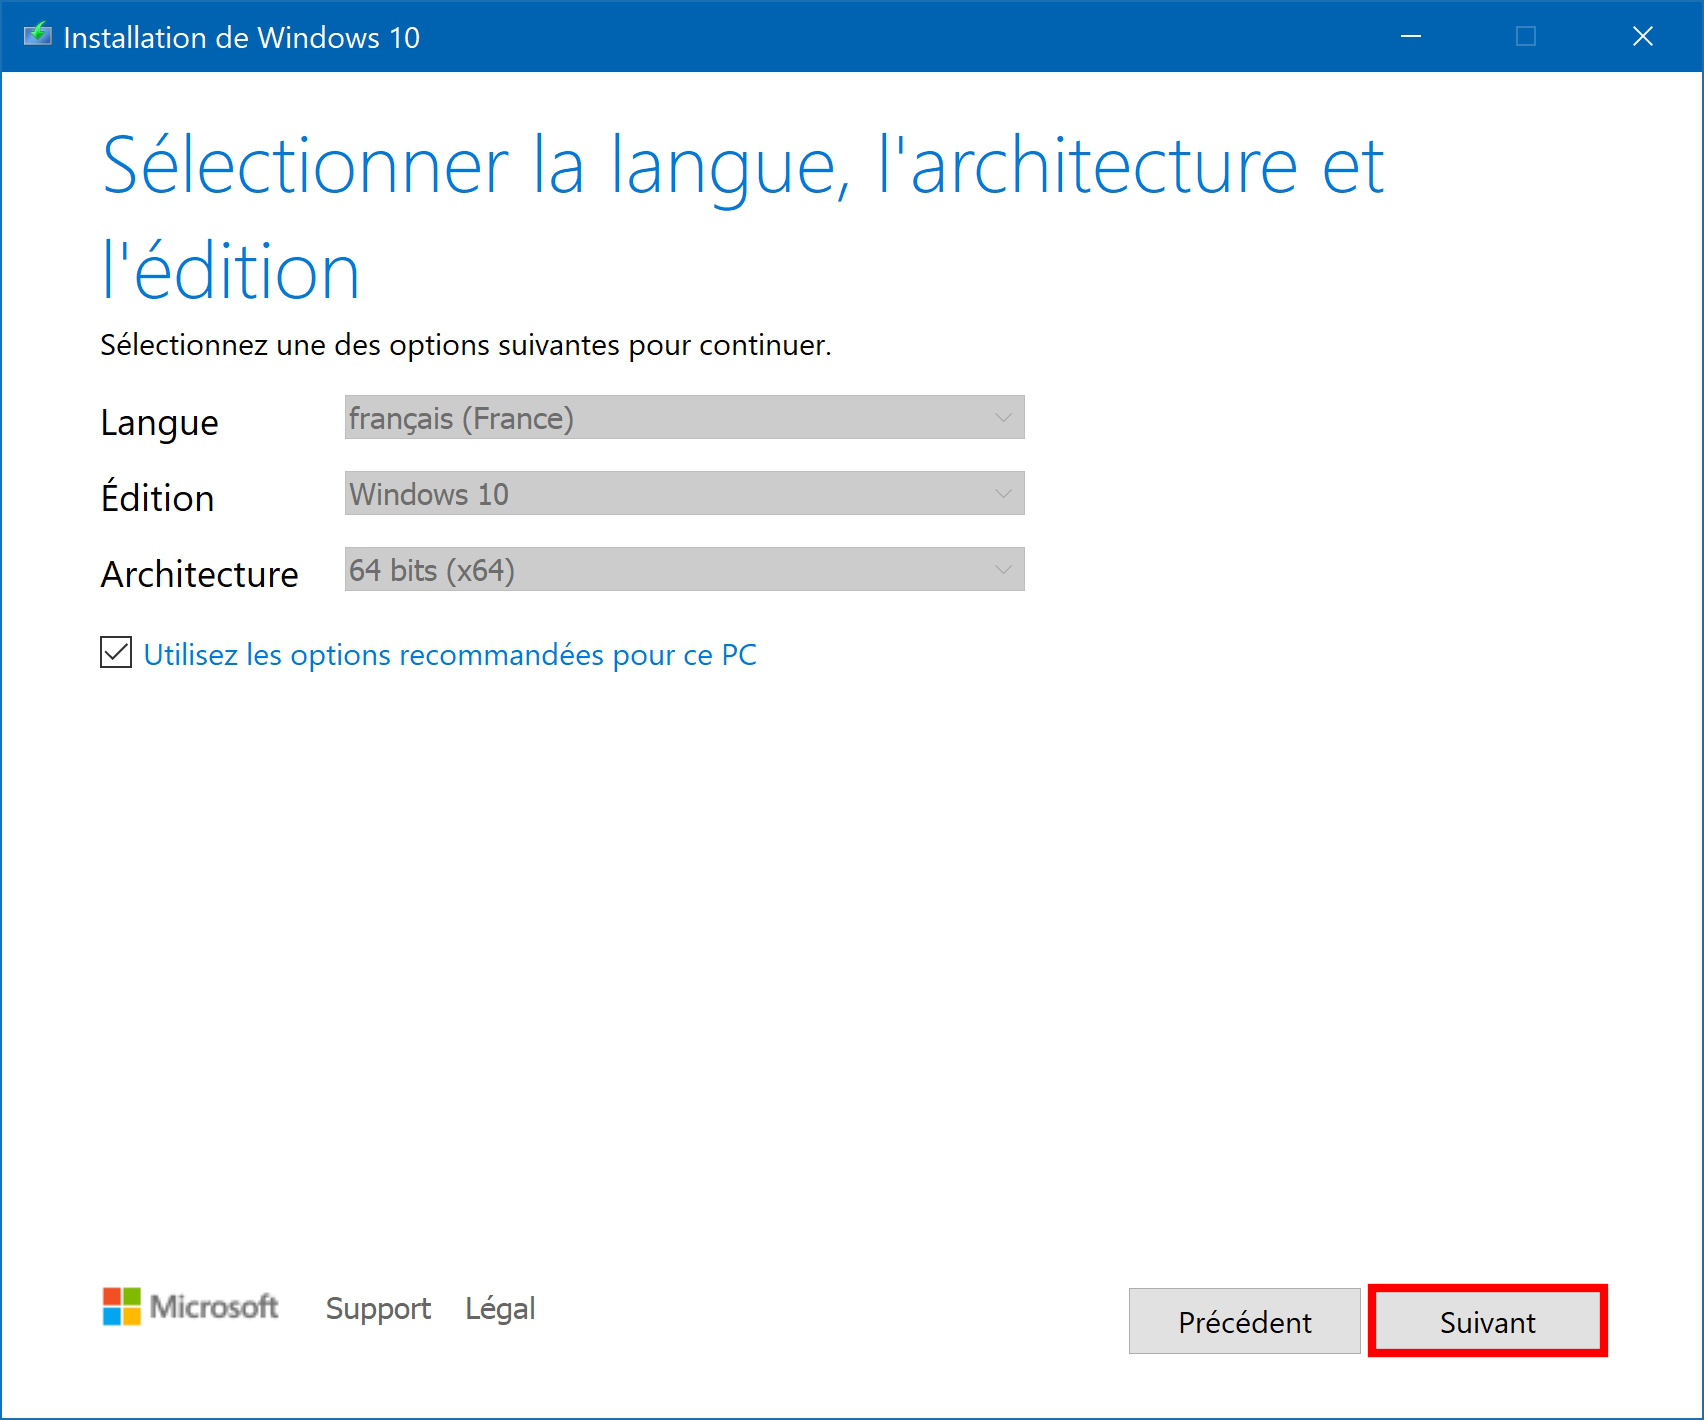Click the 'Installation de Windows 10' window title

241,37
